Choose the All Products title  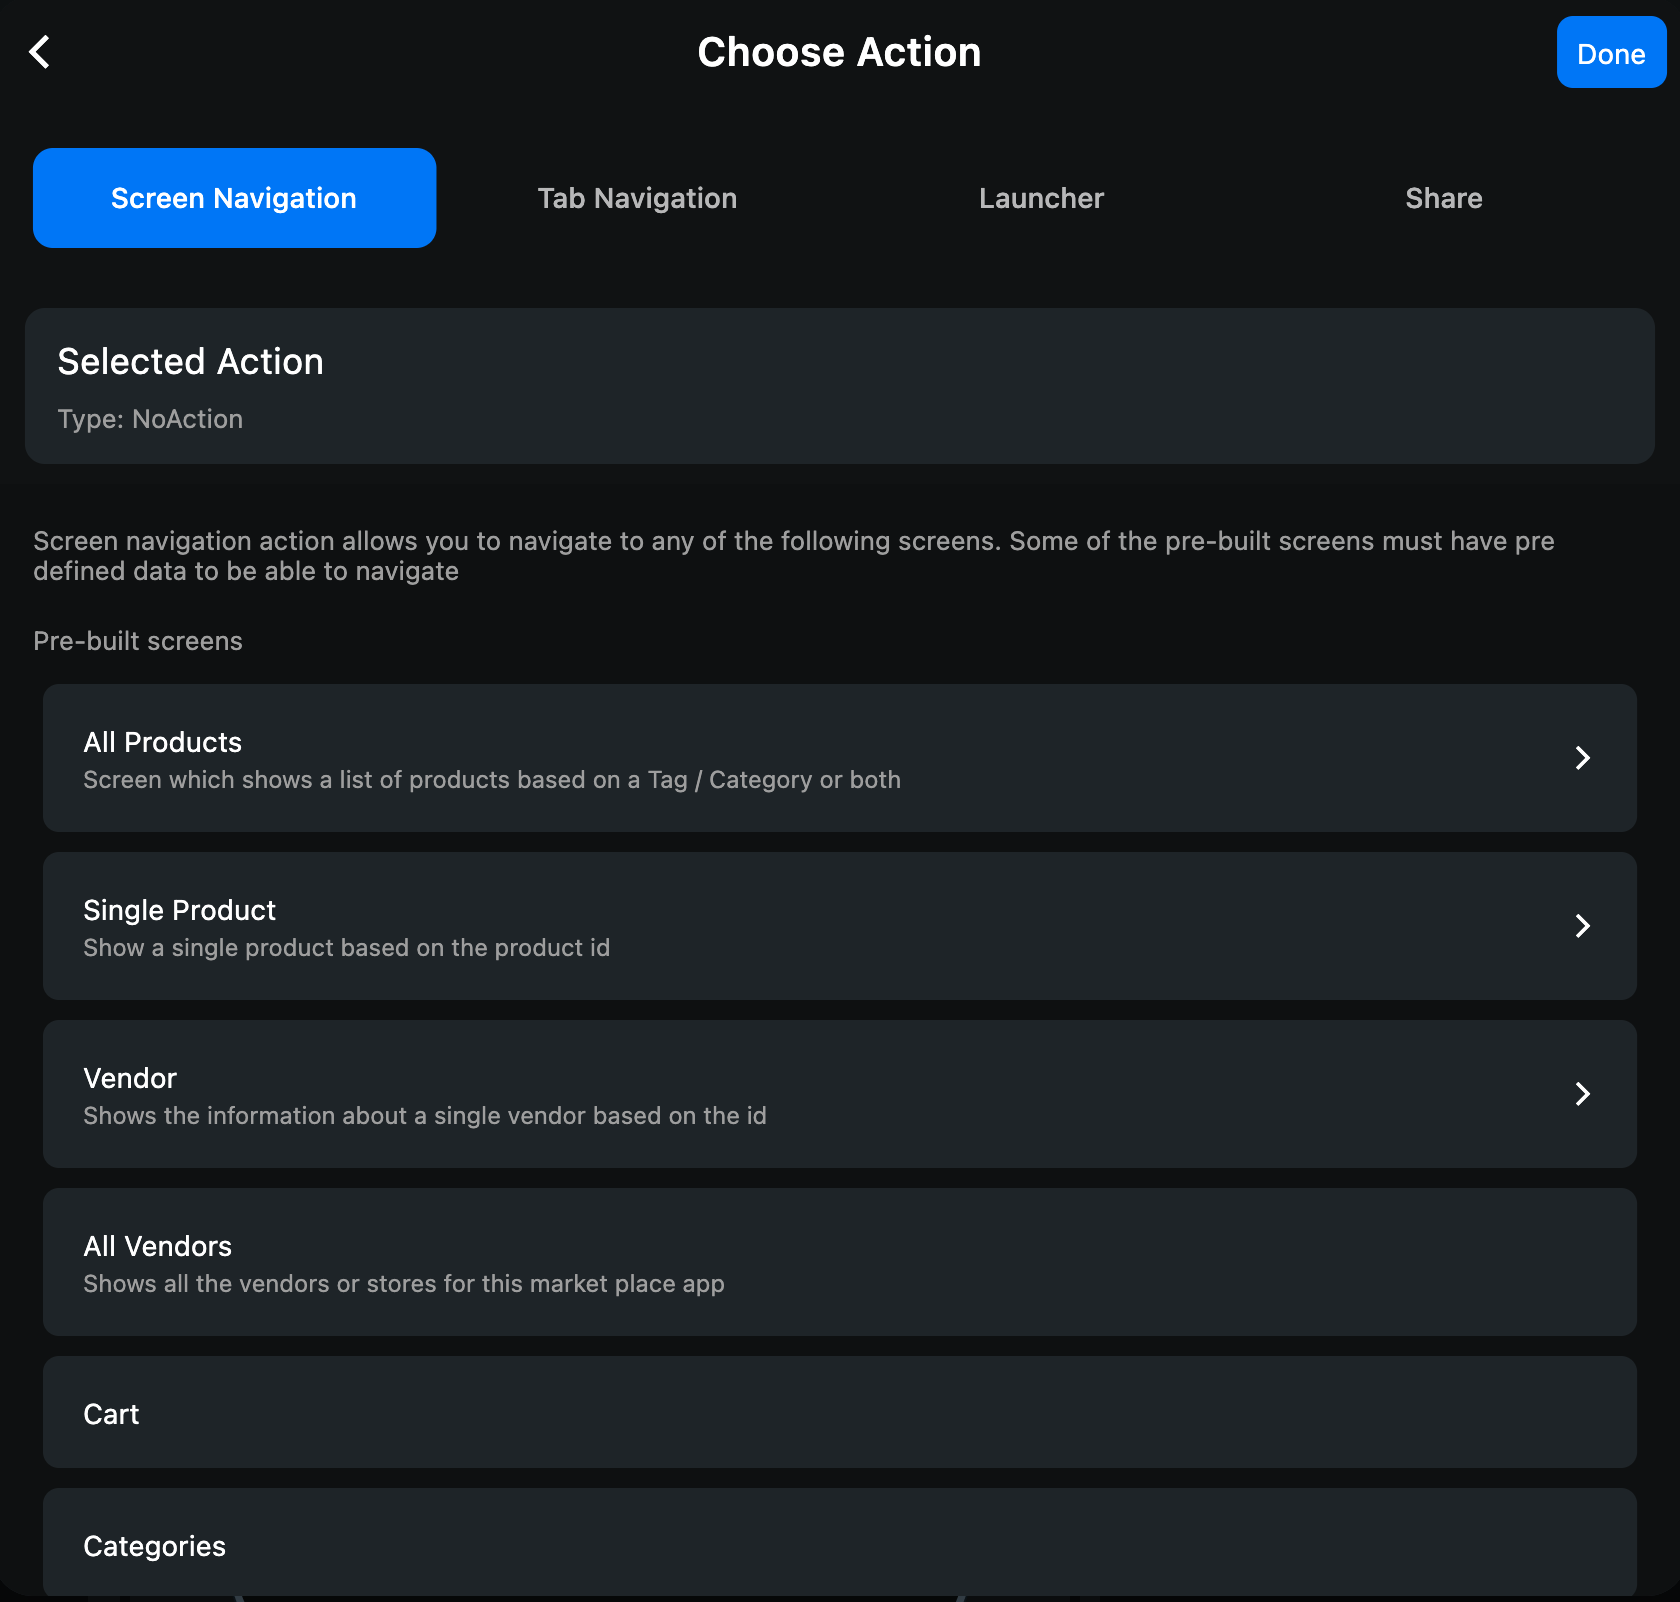click(162, 742)
